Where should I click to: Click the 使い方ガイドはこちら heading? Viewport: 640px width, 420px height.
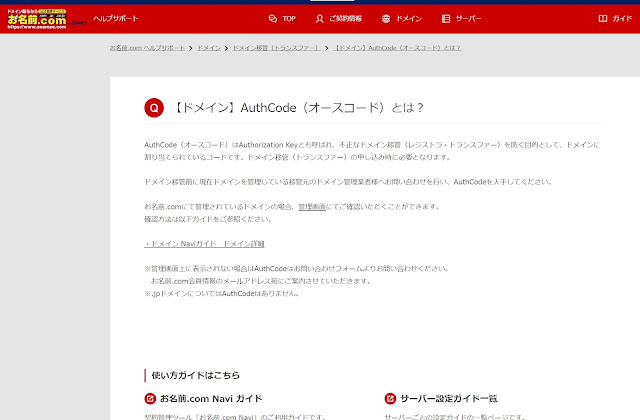click(x=196, y=376)
